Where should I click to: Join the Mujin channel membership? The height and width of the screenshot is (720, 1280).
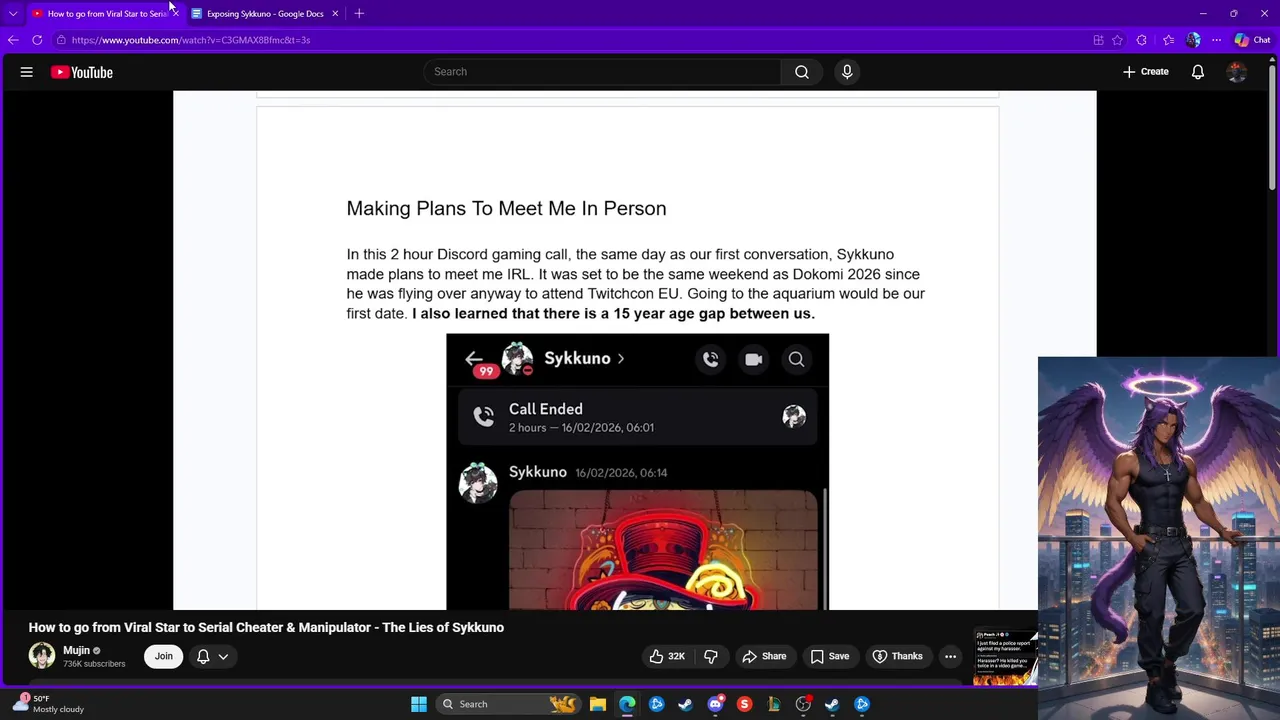[x=164, y=656]
